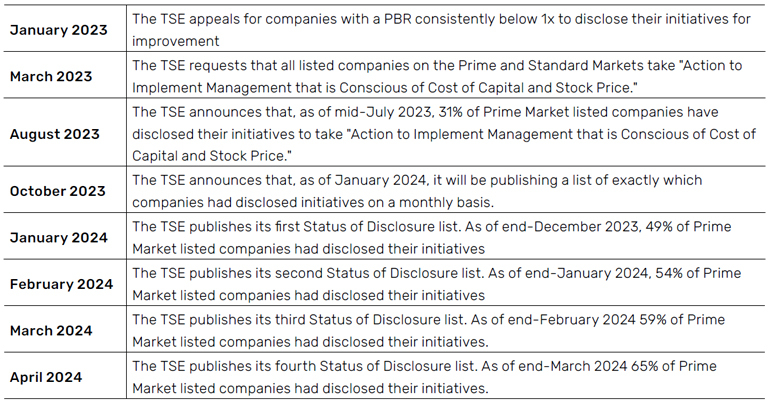This screenshot has height=404, width=770.
Task: Click the March 2024 date label
Action: click(x=51, y=330)
